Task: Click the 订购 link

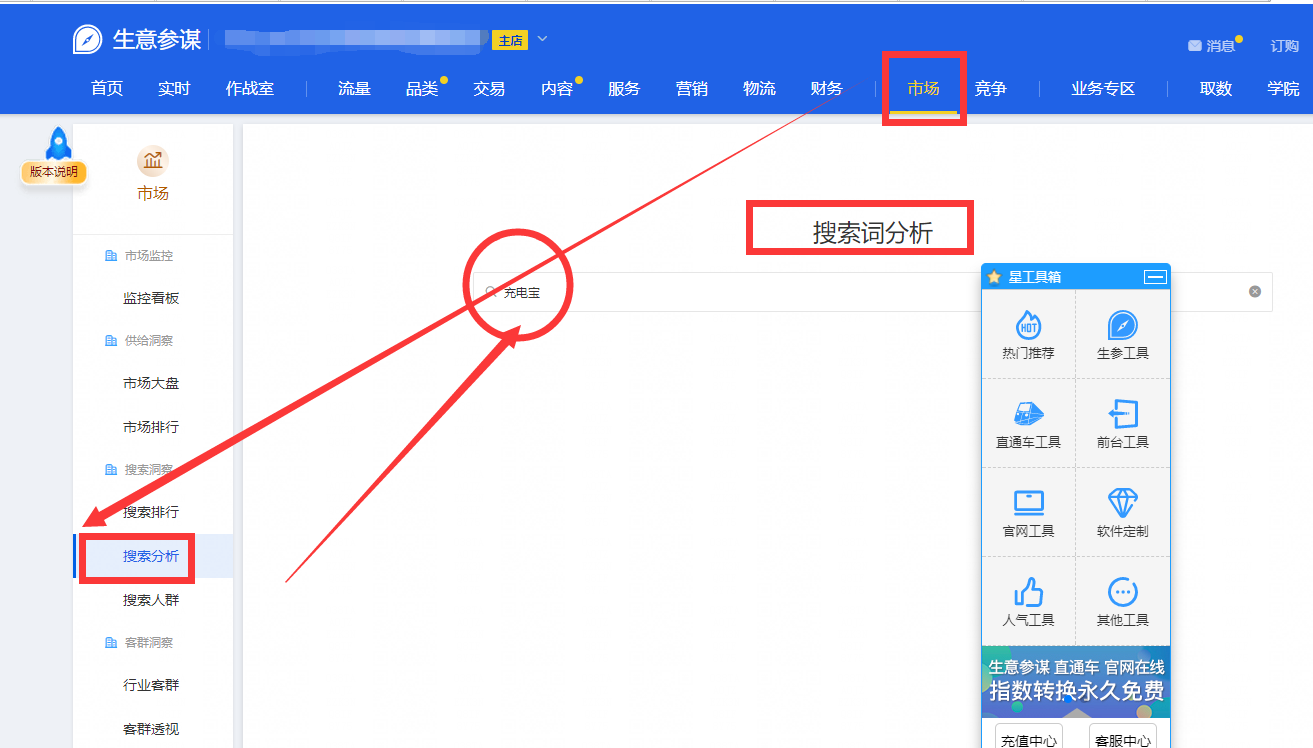Action: (1285, 46)
